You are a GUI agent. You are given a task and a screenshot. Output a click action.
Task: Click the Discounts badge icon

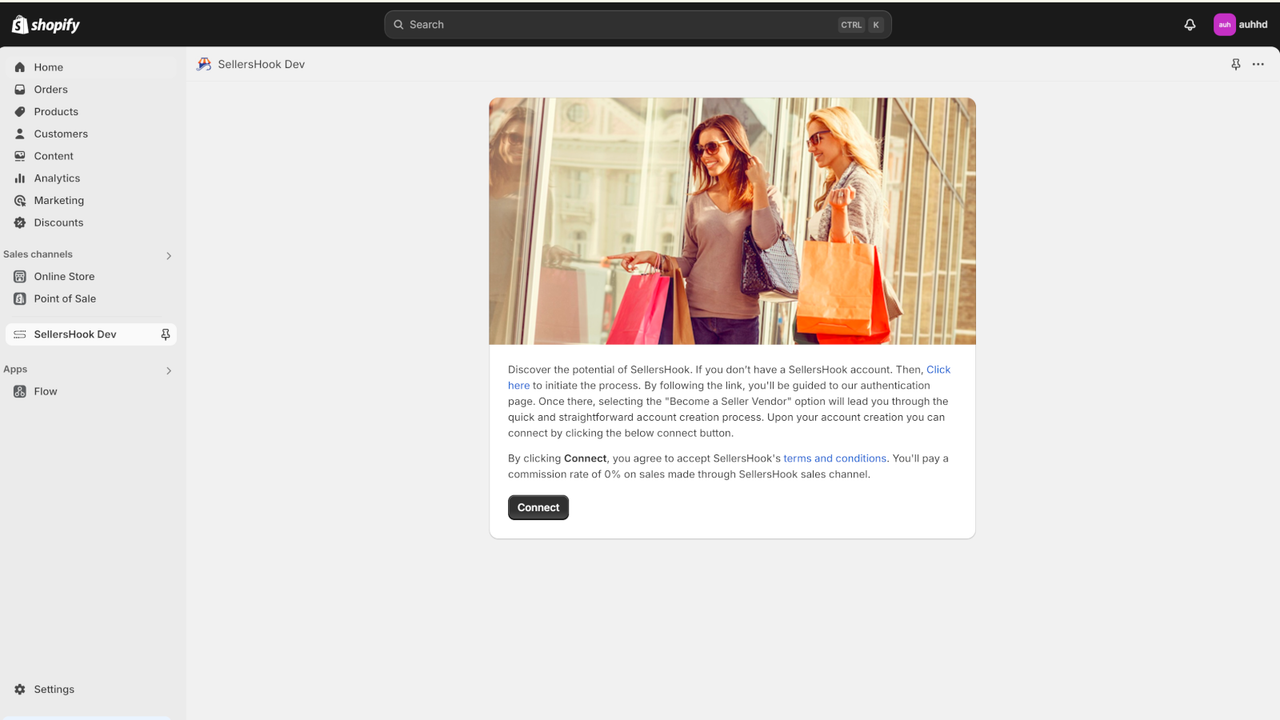(20, 222)
